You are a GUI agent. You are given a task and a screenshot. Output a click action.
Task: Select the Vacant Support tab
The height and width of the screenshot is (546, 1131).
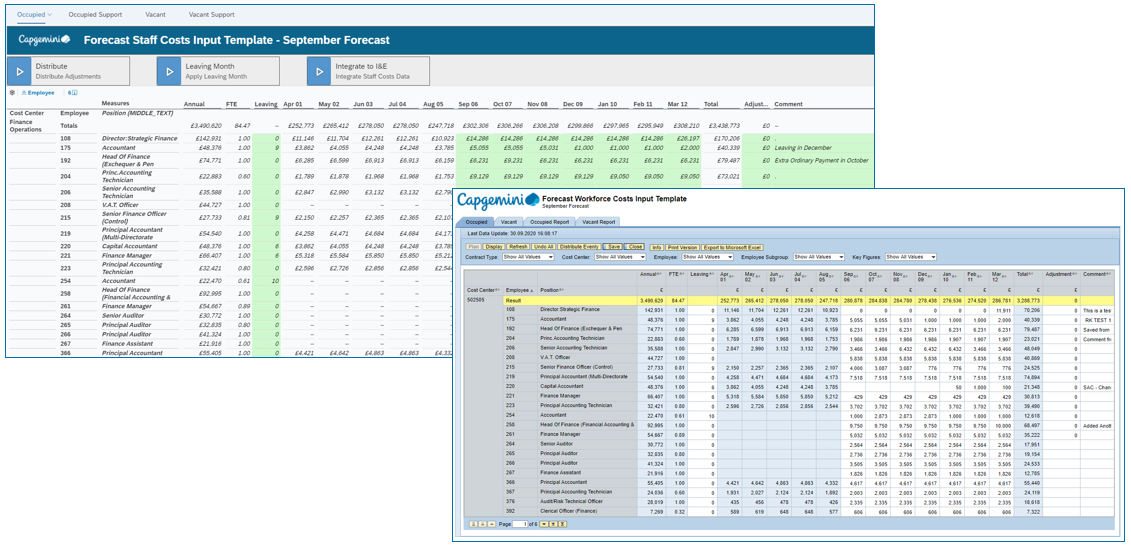[212, 15]
